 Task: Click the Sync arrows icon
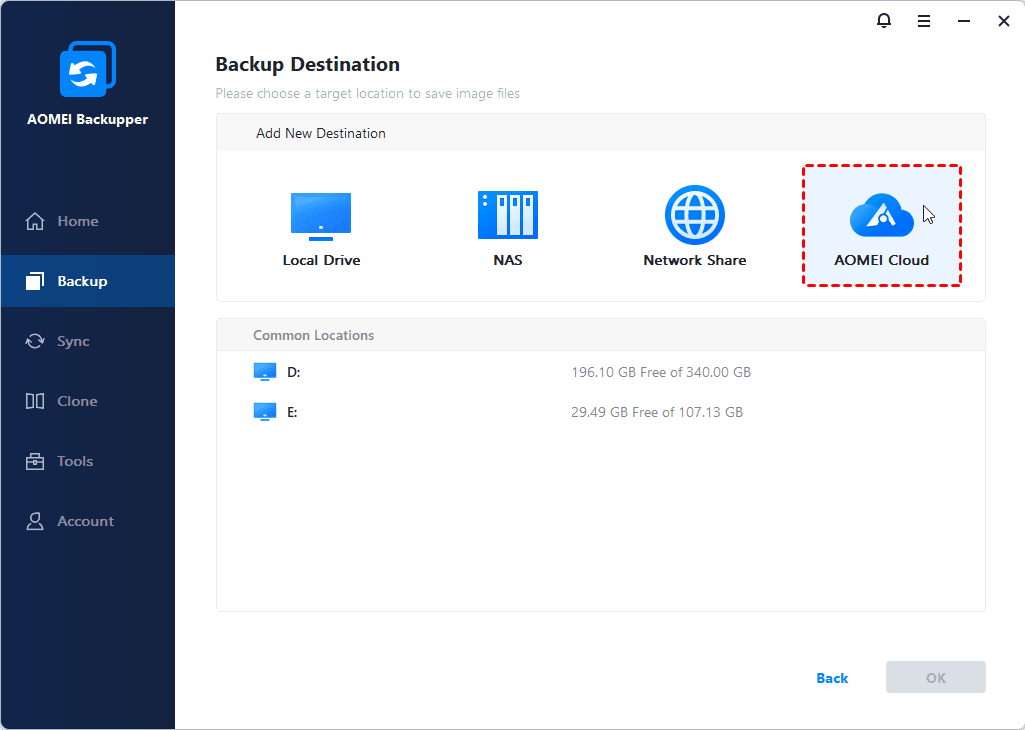click(x=35, y=341)
